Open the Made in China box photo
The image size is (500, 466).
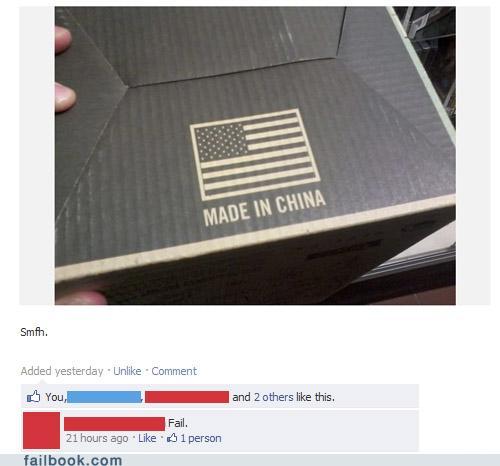point(255,156)
